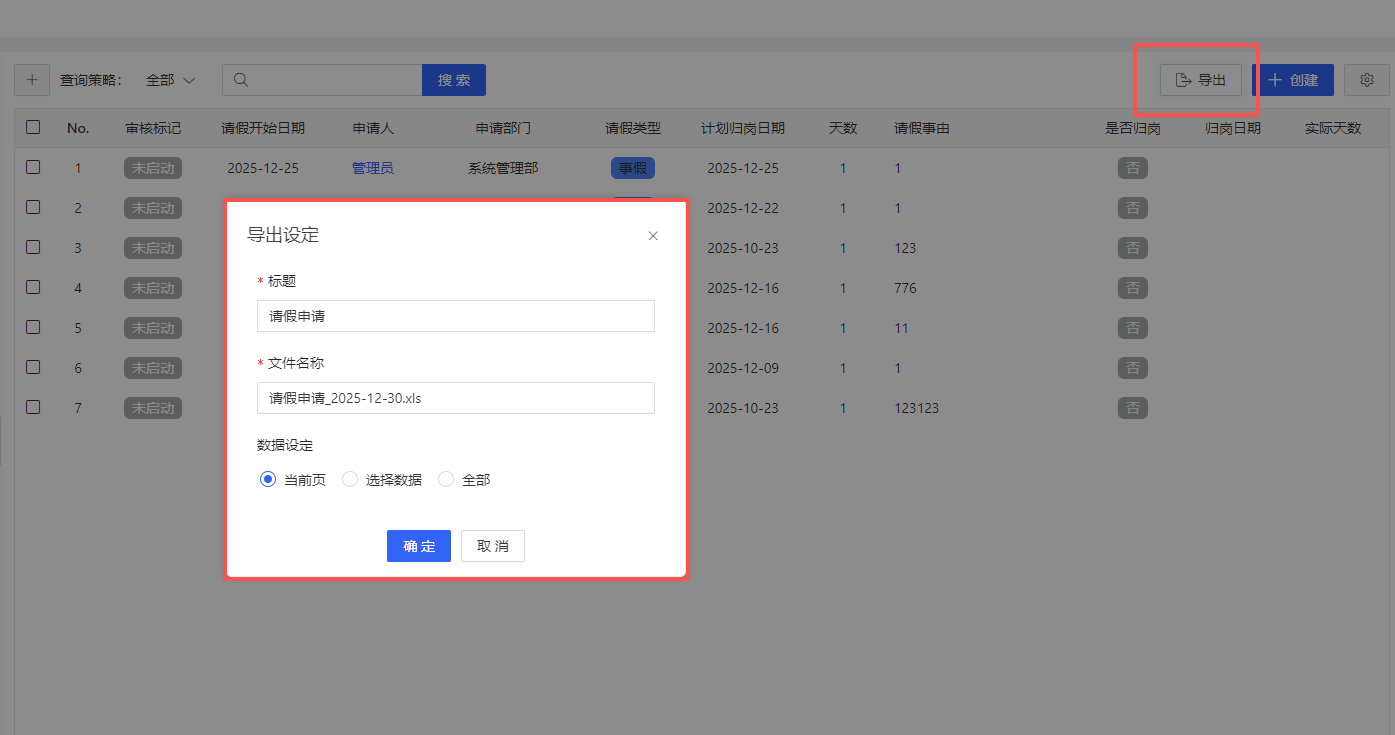Select the 全部 radio option in dialog

[x=446, y=480]
